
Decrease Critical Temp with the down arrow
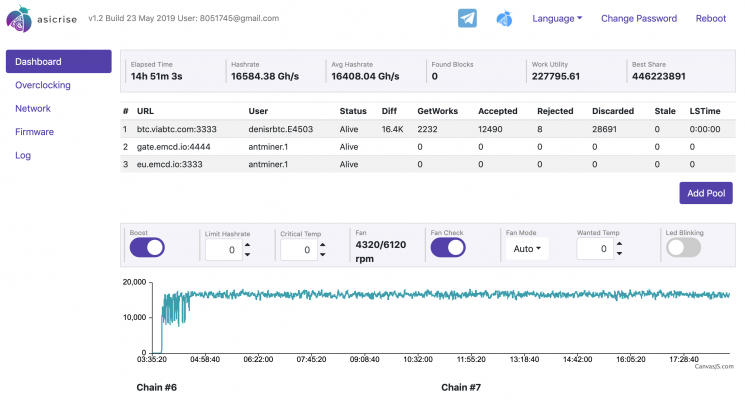[320, 255]
